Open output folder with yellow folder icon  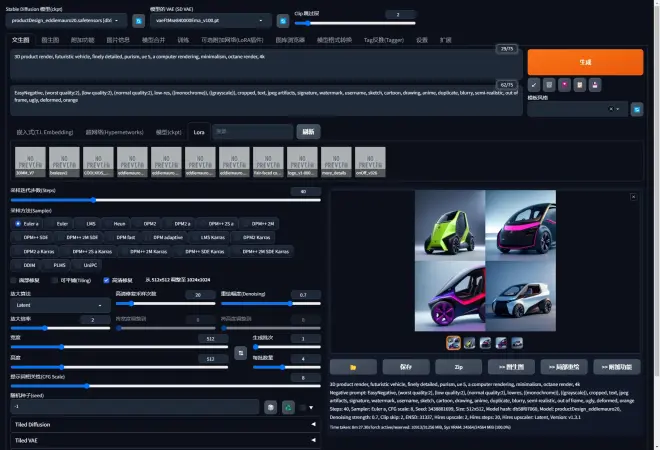coord(353,367)
